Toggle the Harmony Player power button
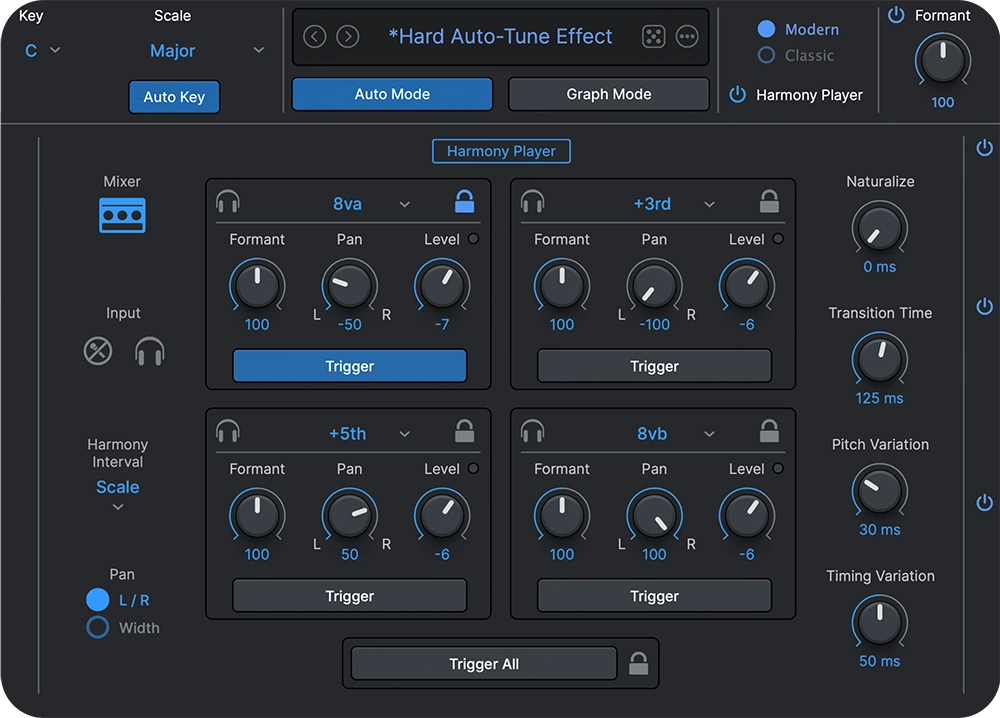Viewport: 1000px width, 718px height. click(x=738, y=95)
